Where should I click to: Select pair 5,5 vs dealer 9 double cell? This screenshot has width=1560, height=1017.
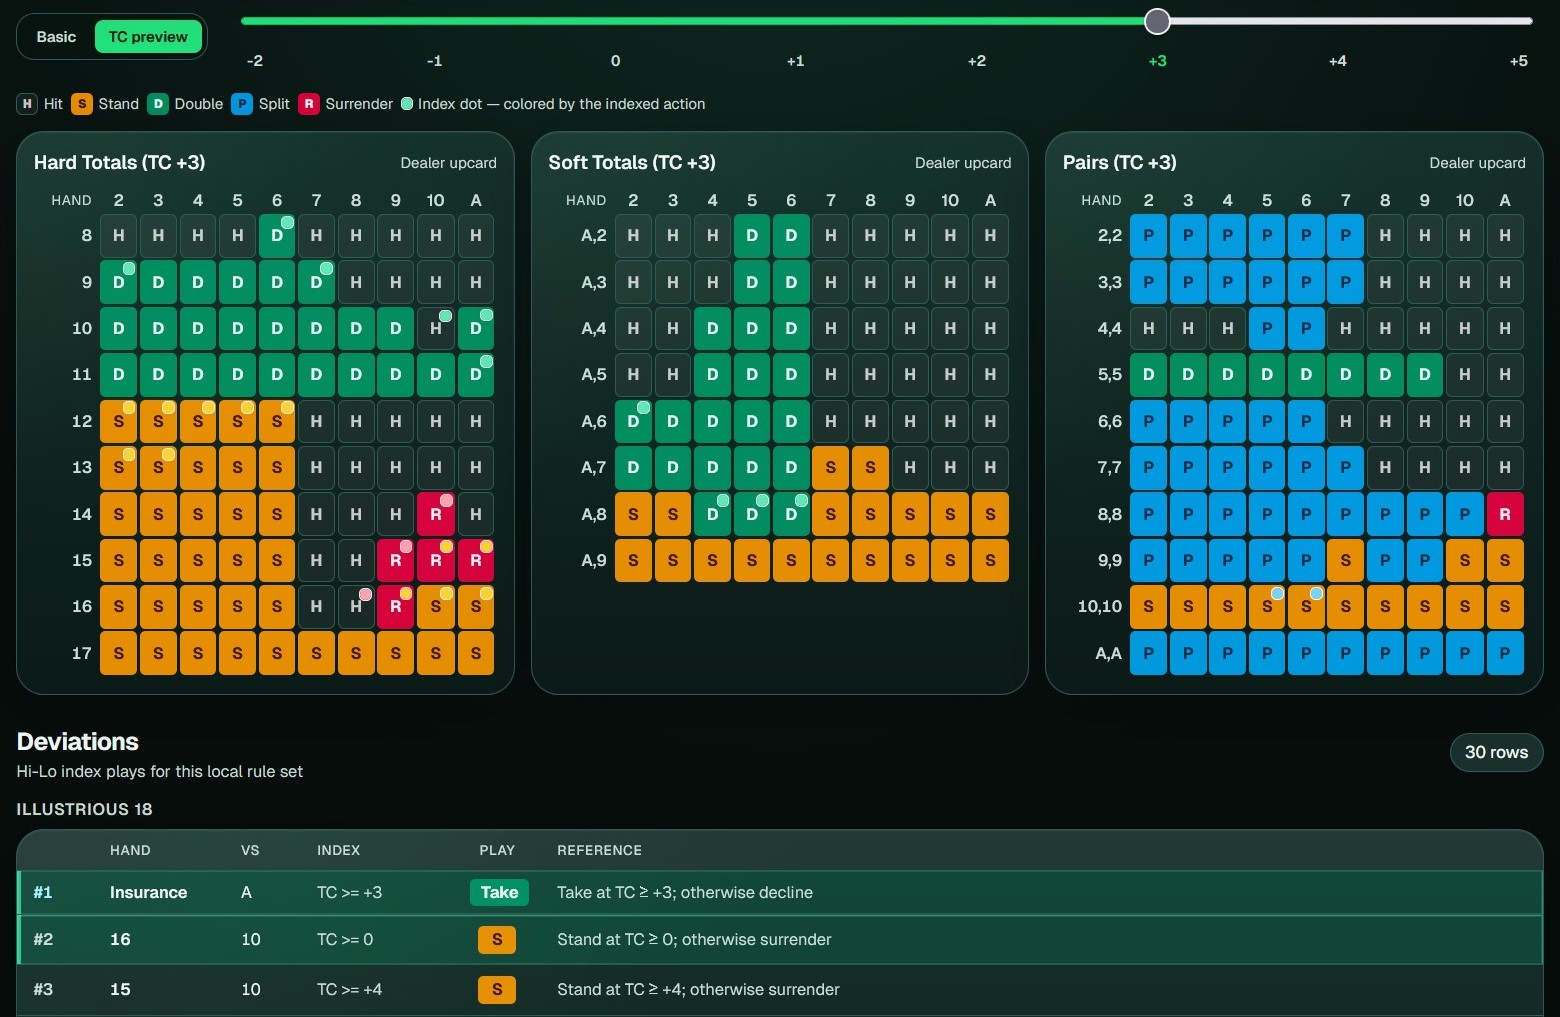tap(1425, 375)
